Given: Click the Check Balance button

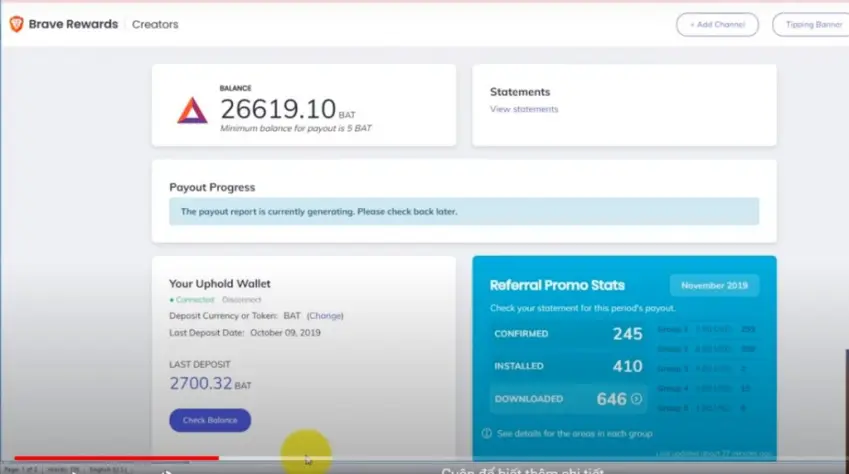Looking at the screenshot, I should 210,420.
